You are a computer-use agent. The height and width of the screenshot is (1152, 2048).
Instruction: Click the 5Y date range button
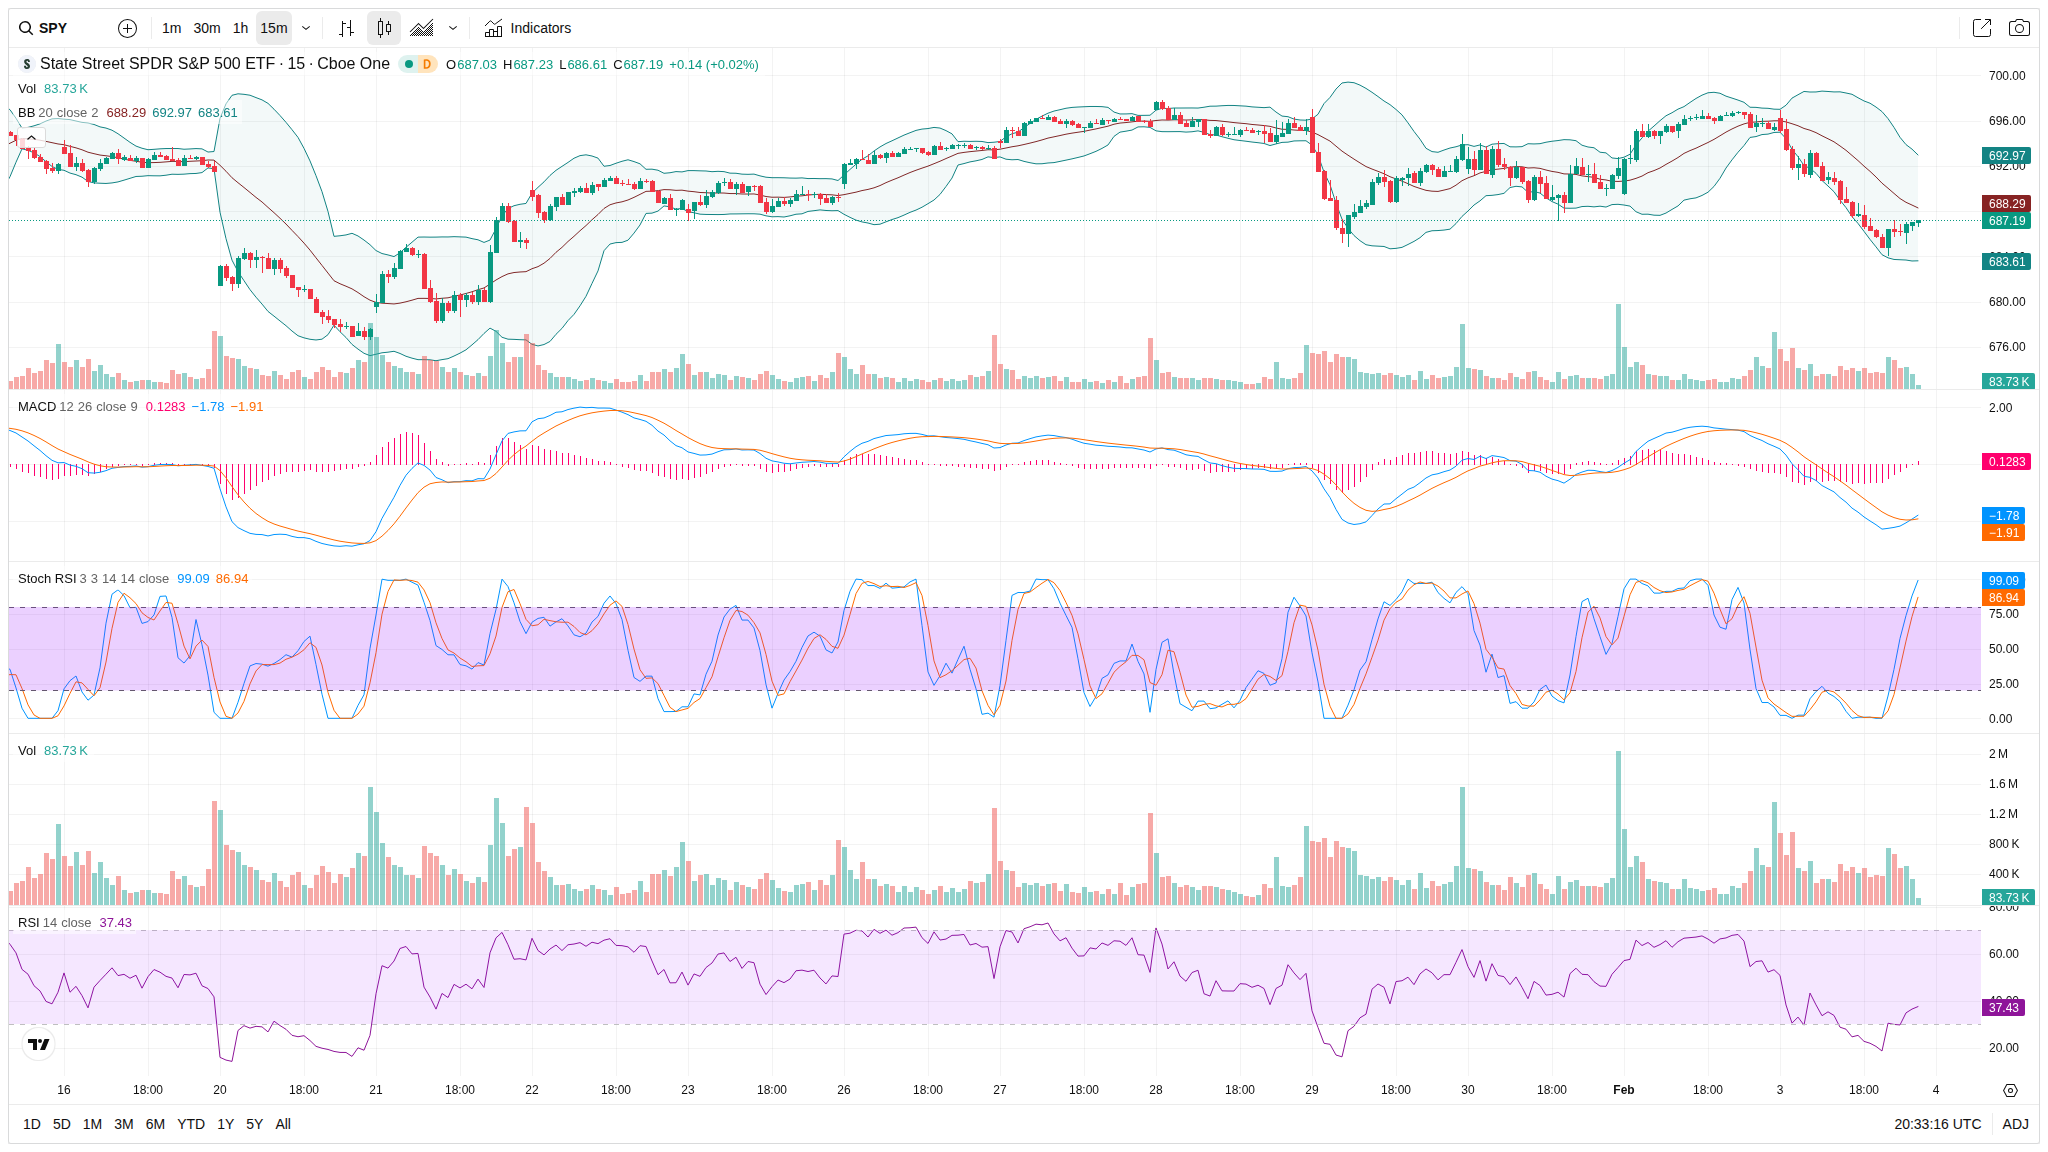[254, 1124]
